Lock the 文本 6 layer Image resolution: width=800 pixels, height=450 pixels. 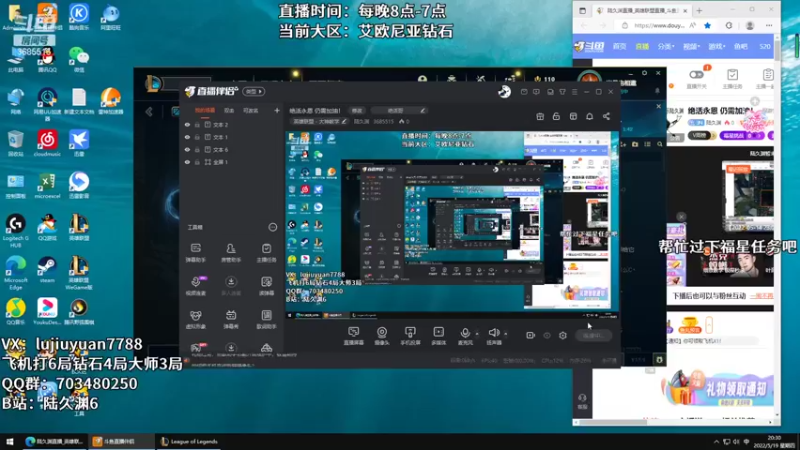point(197,149)
